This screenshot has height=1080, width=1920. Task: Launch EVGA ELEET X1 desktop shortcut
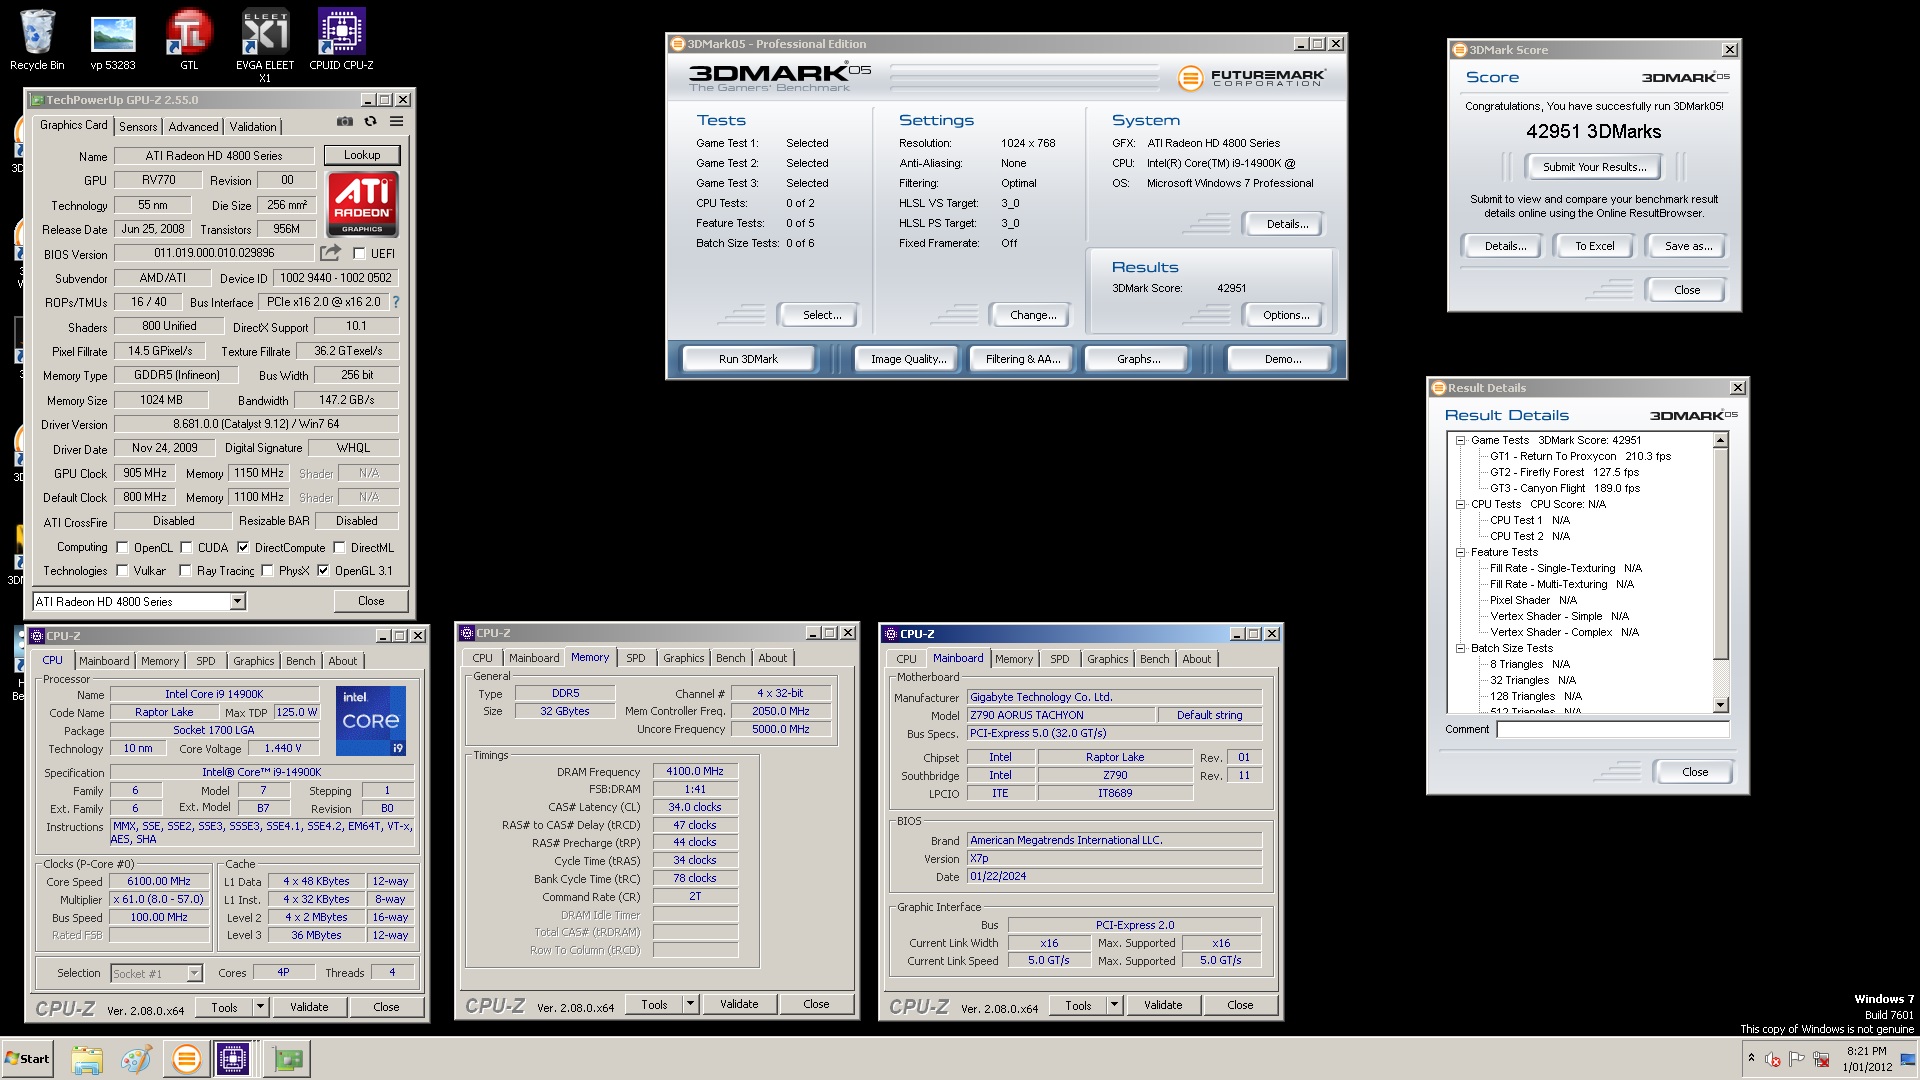point(265,45)
